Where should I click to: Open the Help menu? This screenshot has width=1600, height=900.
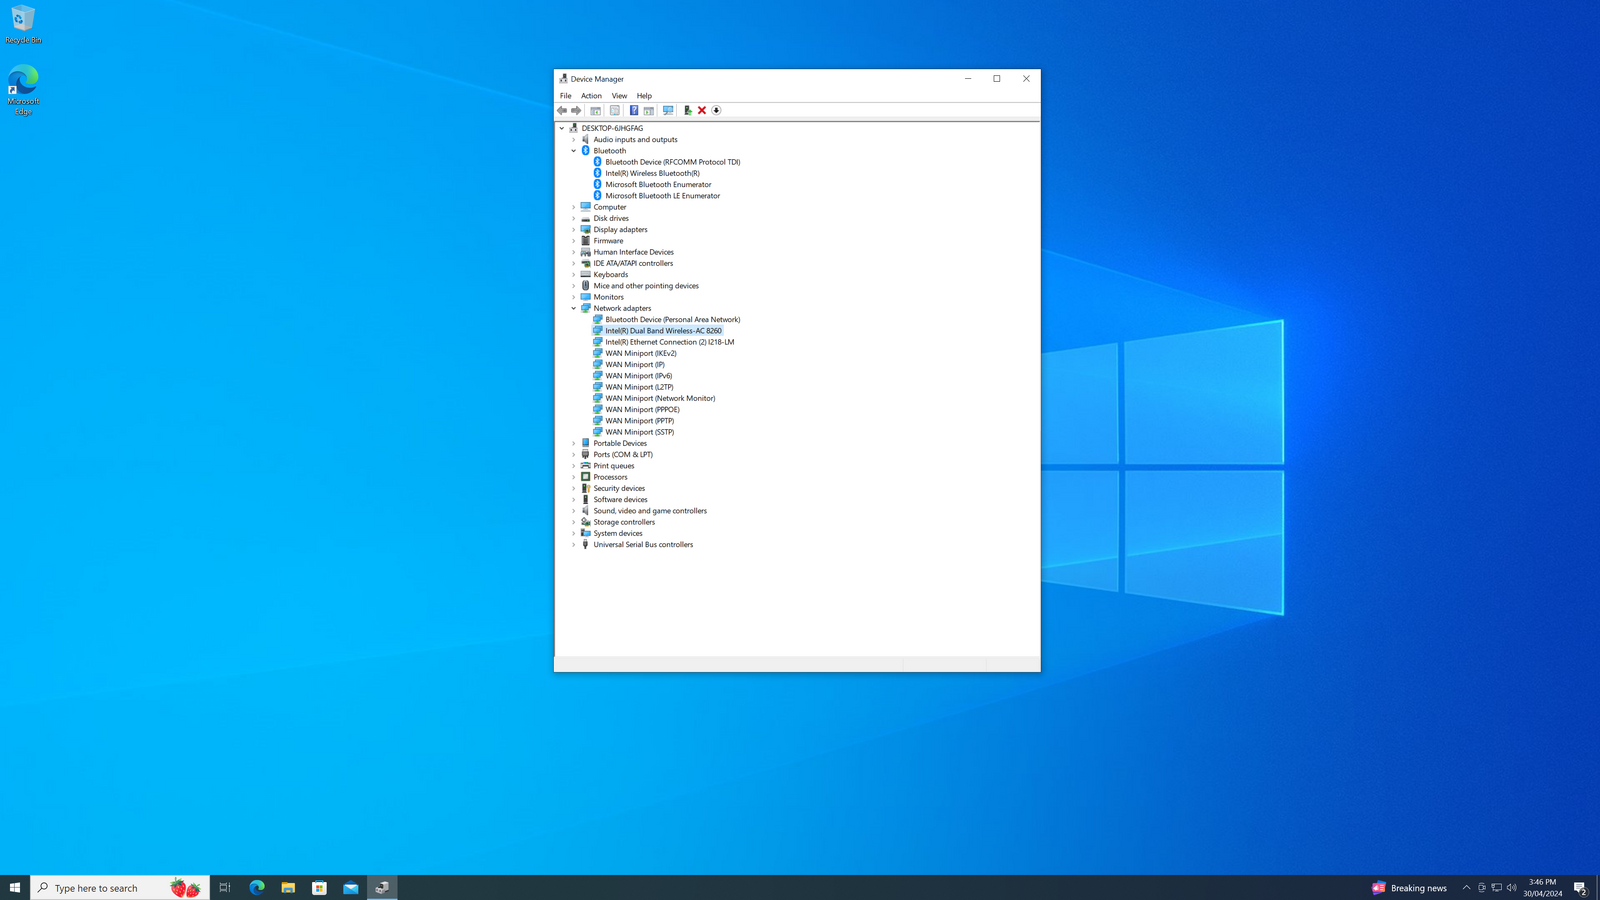click(x=644, y=96)
